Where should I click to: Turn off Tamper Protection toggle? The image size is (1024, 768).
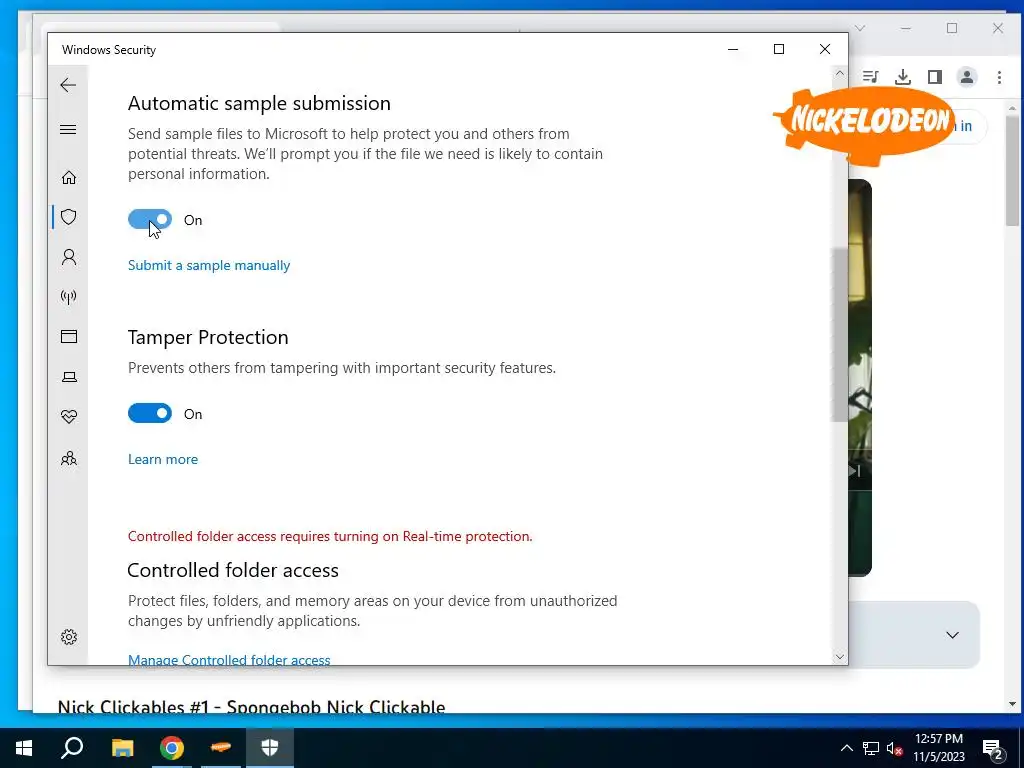pos(150,413)
